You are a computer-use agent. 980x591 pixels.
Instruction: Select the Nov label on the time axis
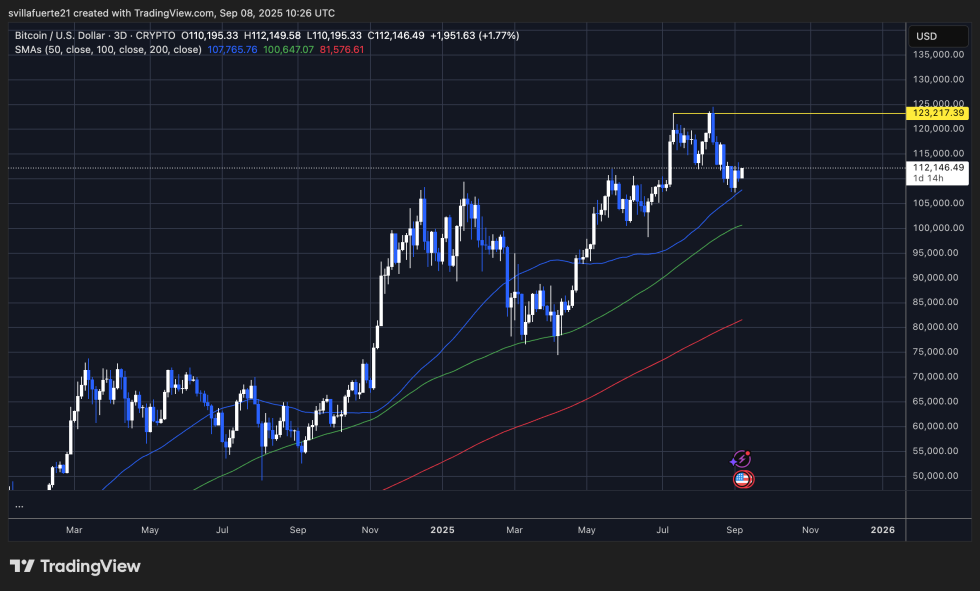click(x=810, y=530)
